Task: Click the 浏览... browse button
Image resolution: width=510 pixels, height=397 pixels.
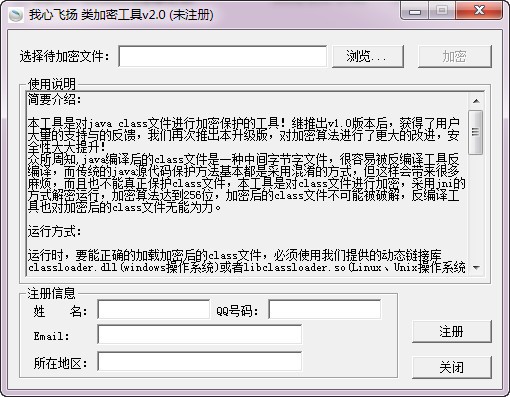Action: tap(368, 56)
